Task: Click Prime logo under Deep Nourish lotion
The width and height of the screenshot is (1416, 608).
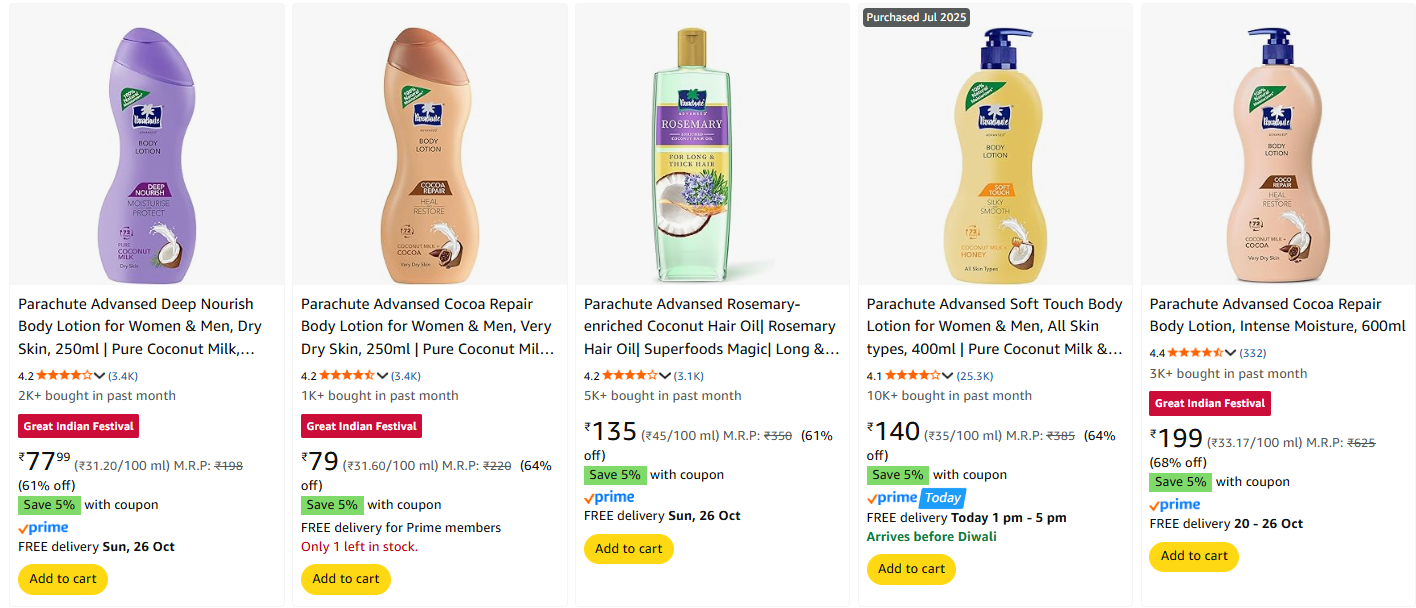Action: tap(43, 527)
